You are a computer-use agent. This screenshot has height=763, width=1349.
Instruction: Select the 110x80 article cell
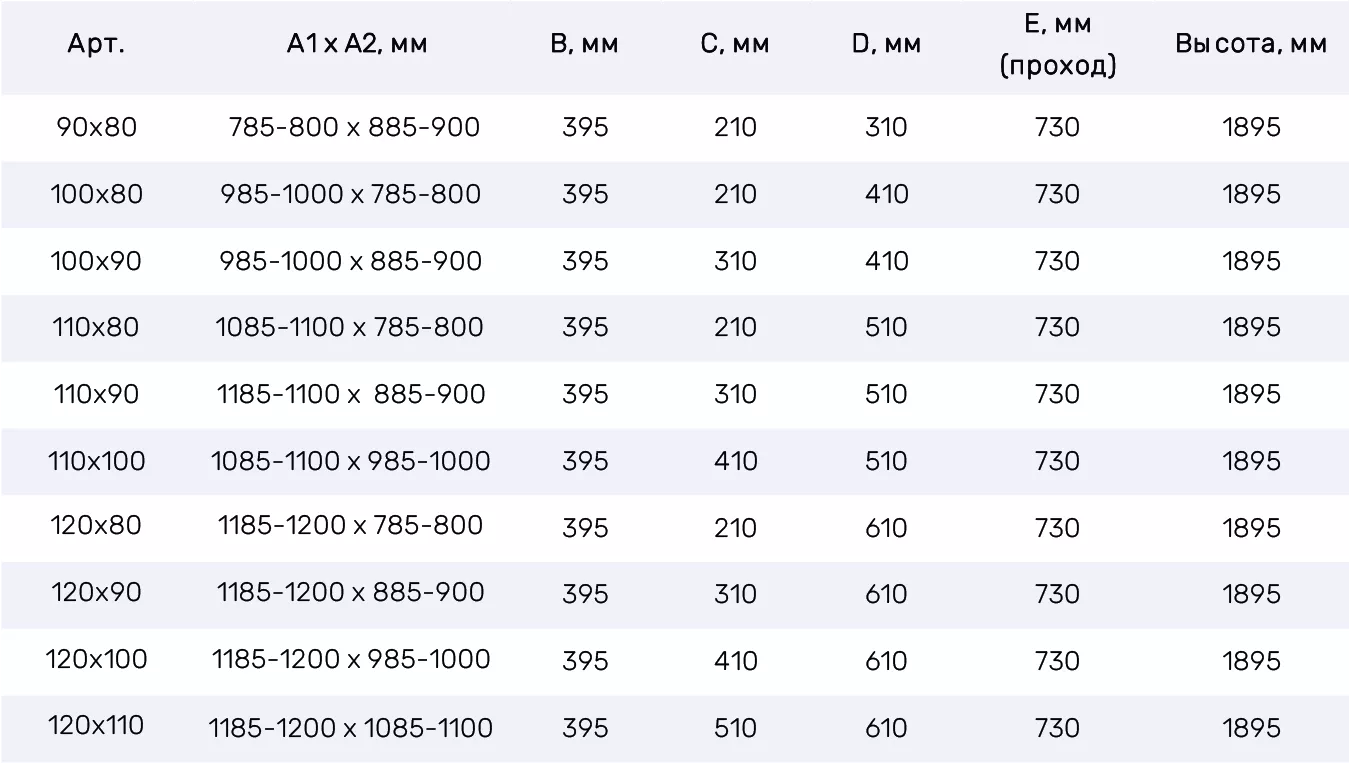click(97, 327)
